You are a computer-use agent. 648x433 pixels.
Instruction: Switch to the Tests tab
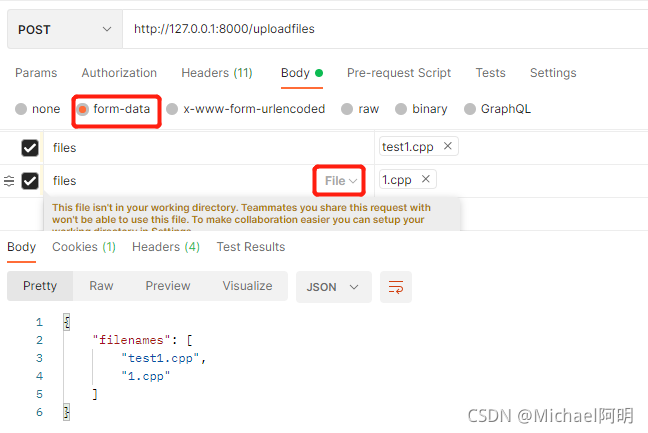pyautogui.click(x=490, y=73)
